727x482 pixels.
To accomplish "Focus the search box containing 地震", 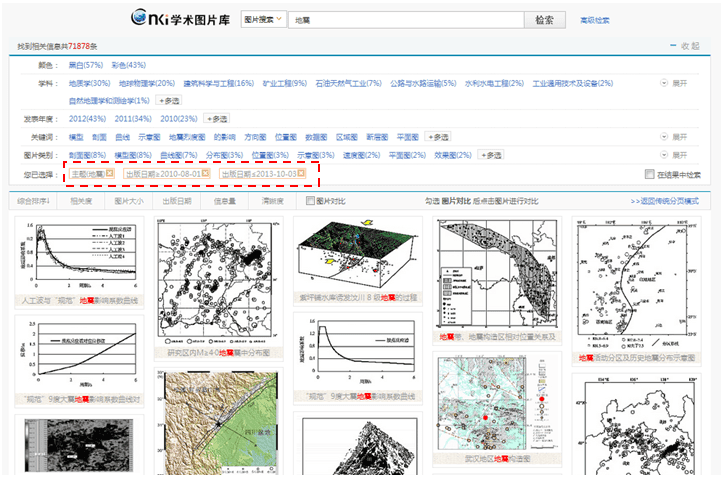I will 406,20.
